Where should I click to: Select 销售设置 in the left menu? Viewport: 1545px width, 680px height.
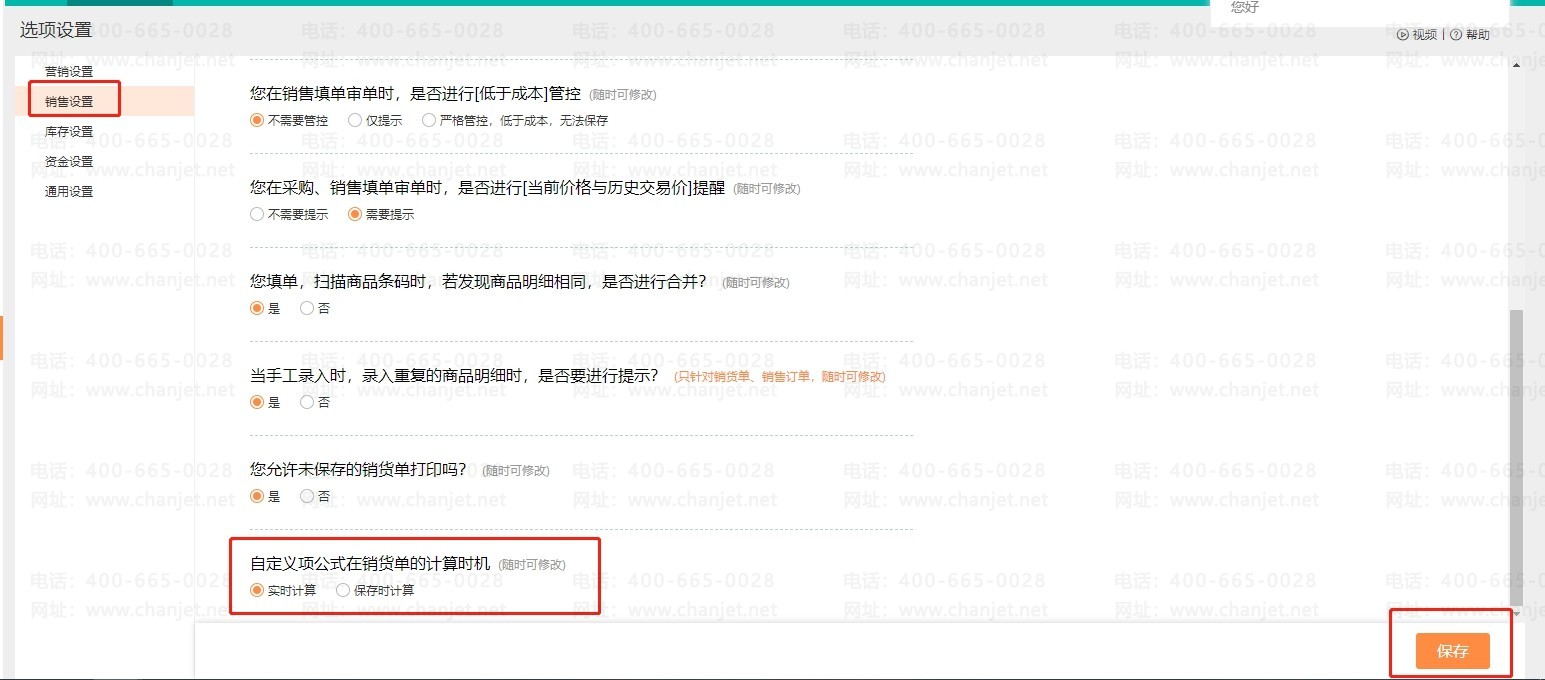tap(69, 102)
